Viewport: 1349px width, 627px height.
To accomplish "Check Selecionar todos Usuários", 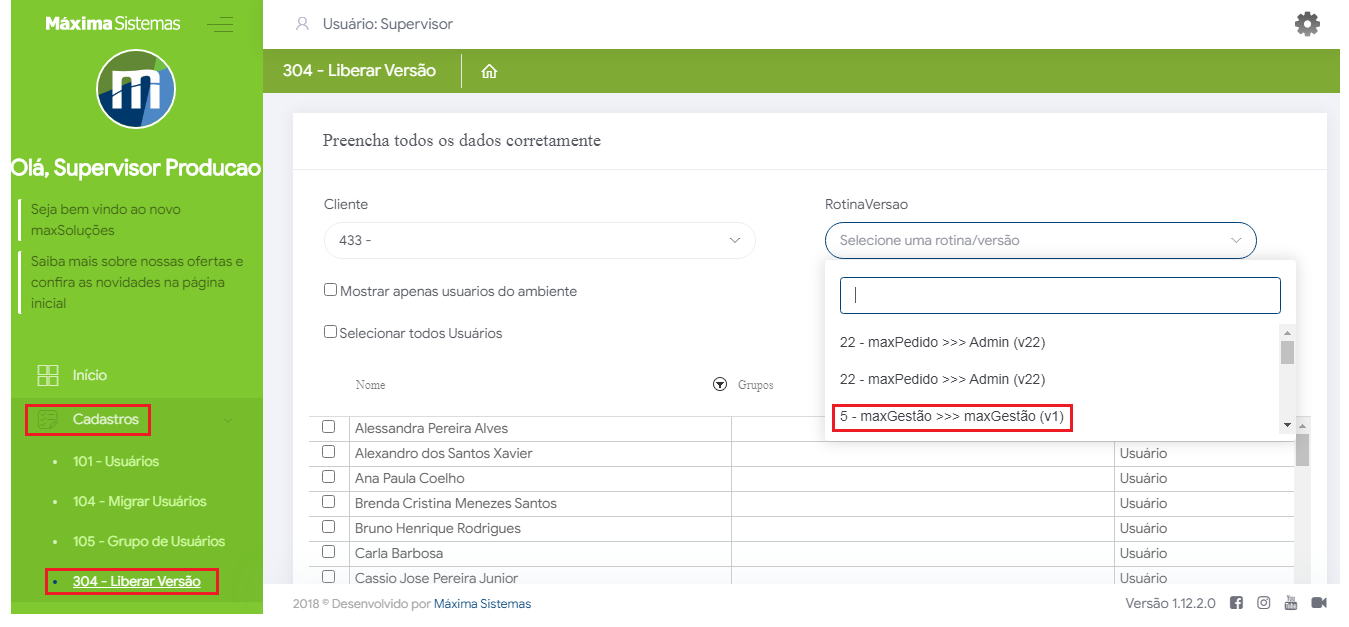I will [x=330, y=332].
